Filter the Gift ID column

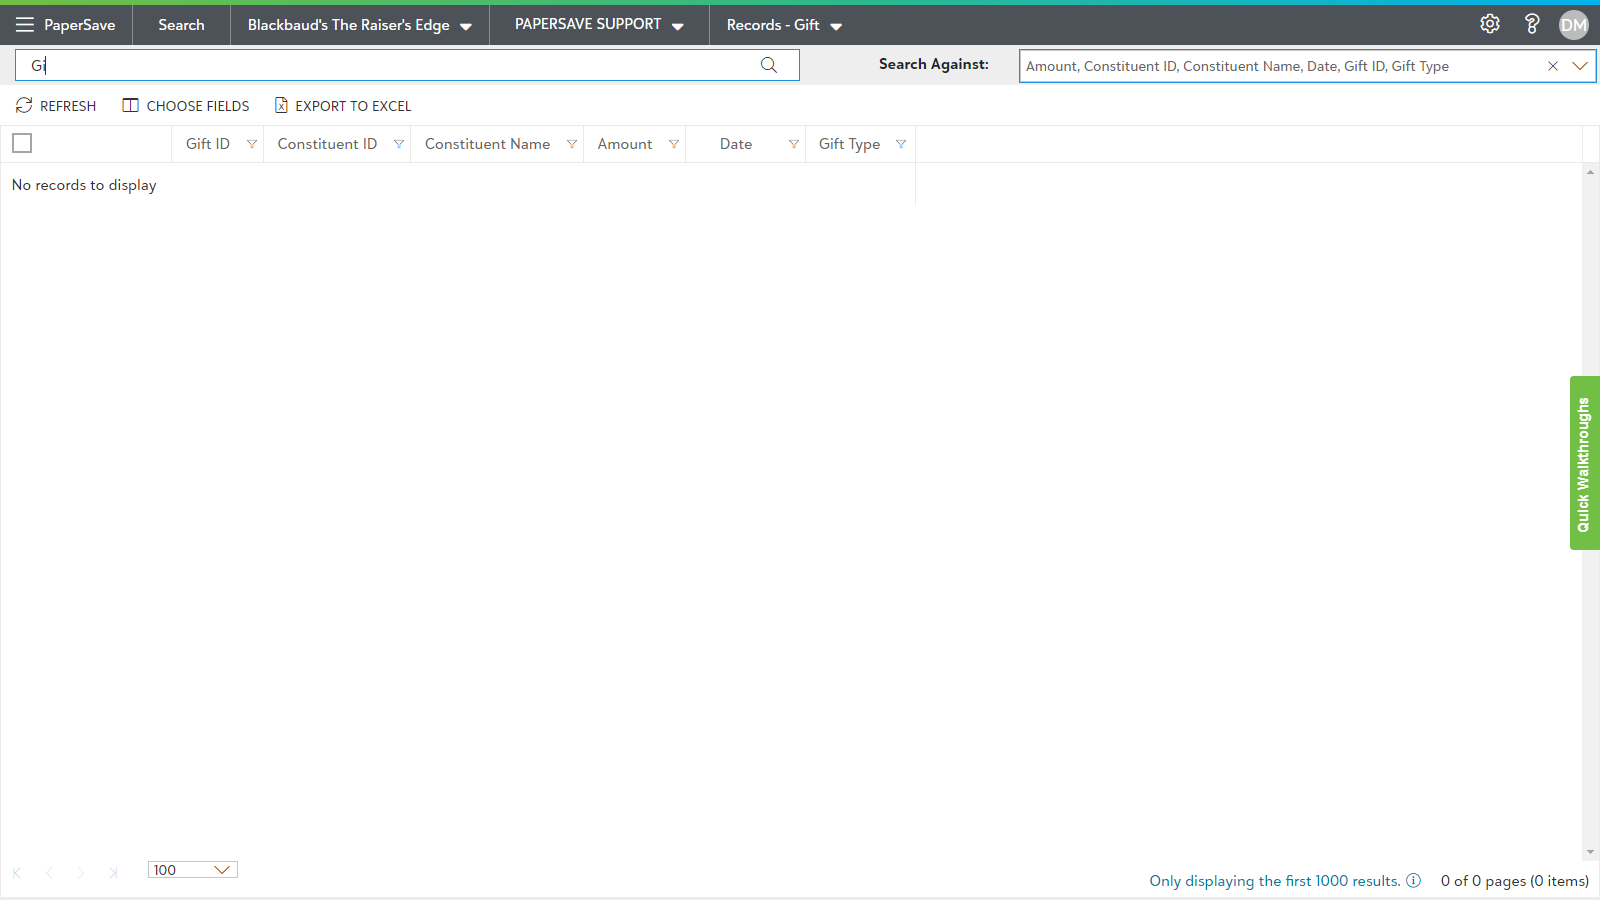pos(252,144)
